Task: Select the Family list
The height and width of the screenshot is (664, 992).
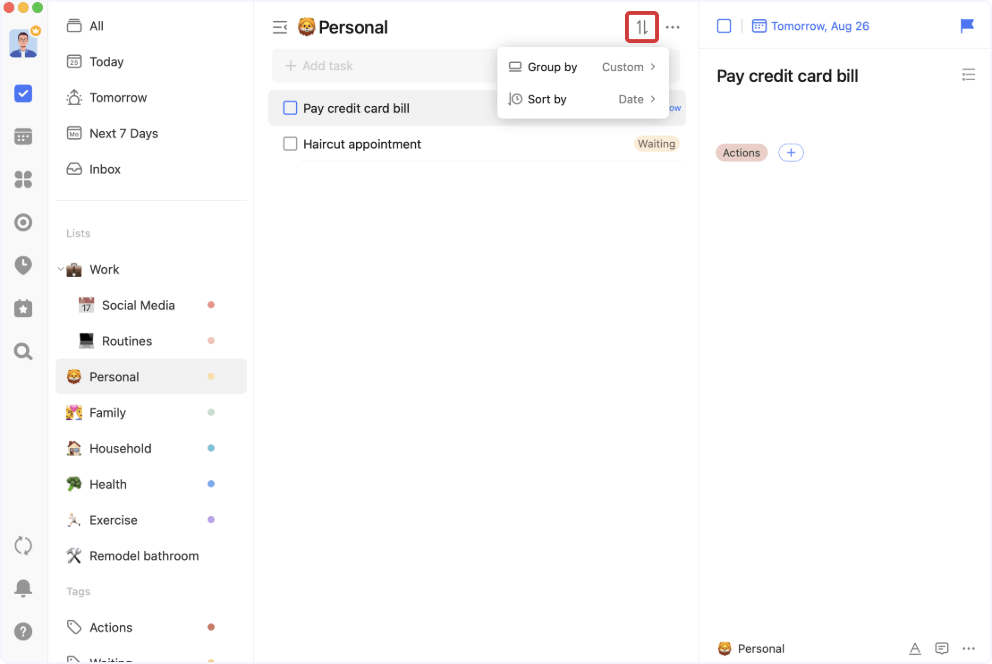Action: tap(151, 413)
